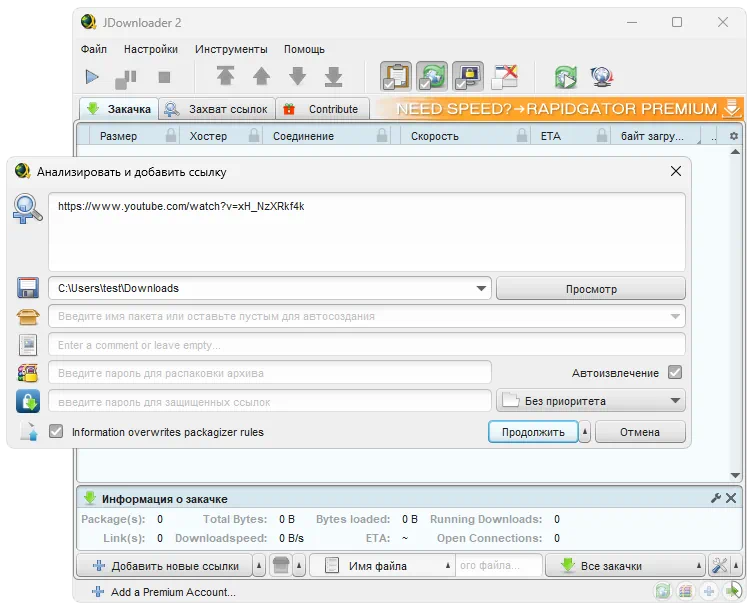Stop all downloads using the stop icon

coord(164,77)
